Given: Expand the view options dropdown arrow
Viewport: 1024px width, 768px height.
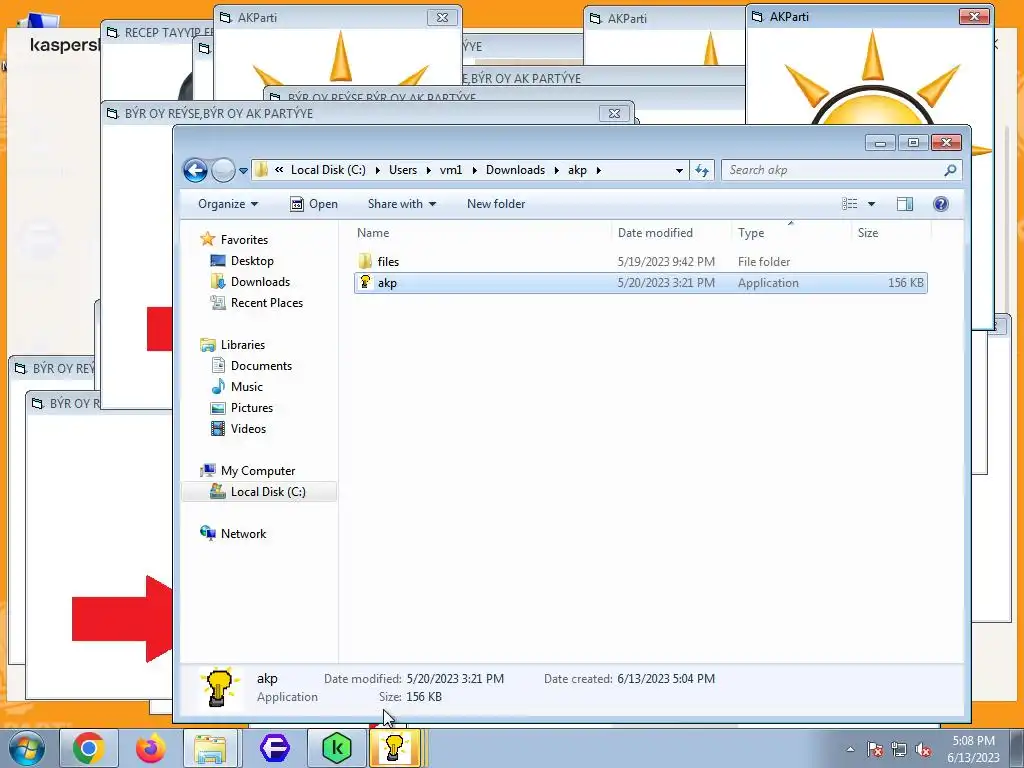Looking at the screenshot, I should point(871,204).
